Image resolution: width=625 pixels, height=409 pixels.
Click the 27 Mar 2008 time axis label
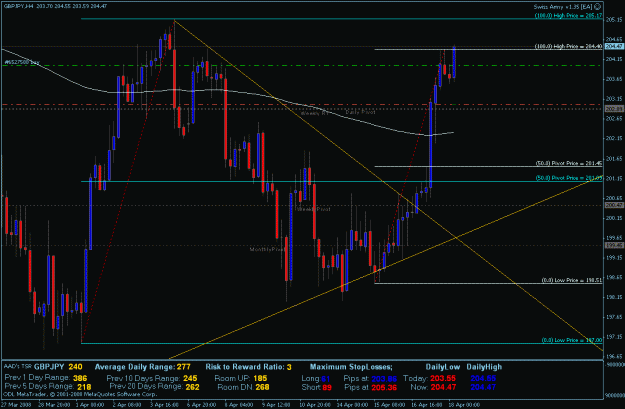15,405
